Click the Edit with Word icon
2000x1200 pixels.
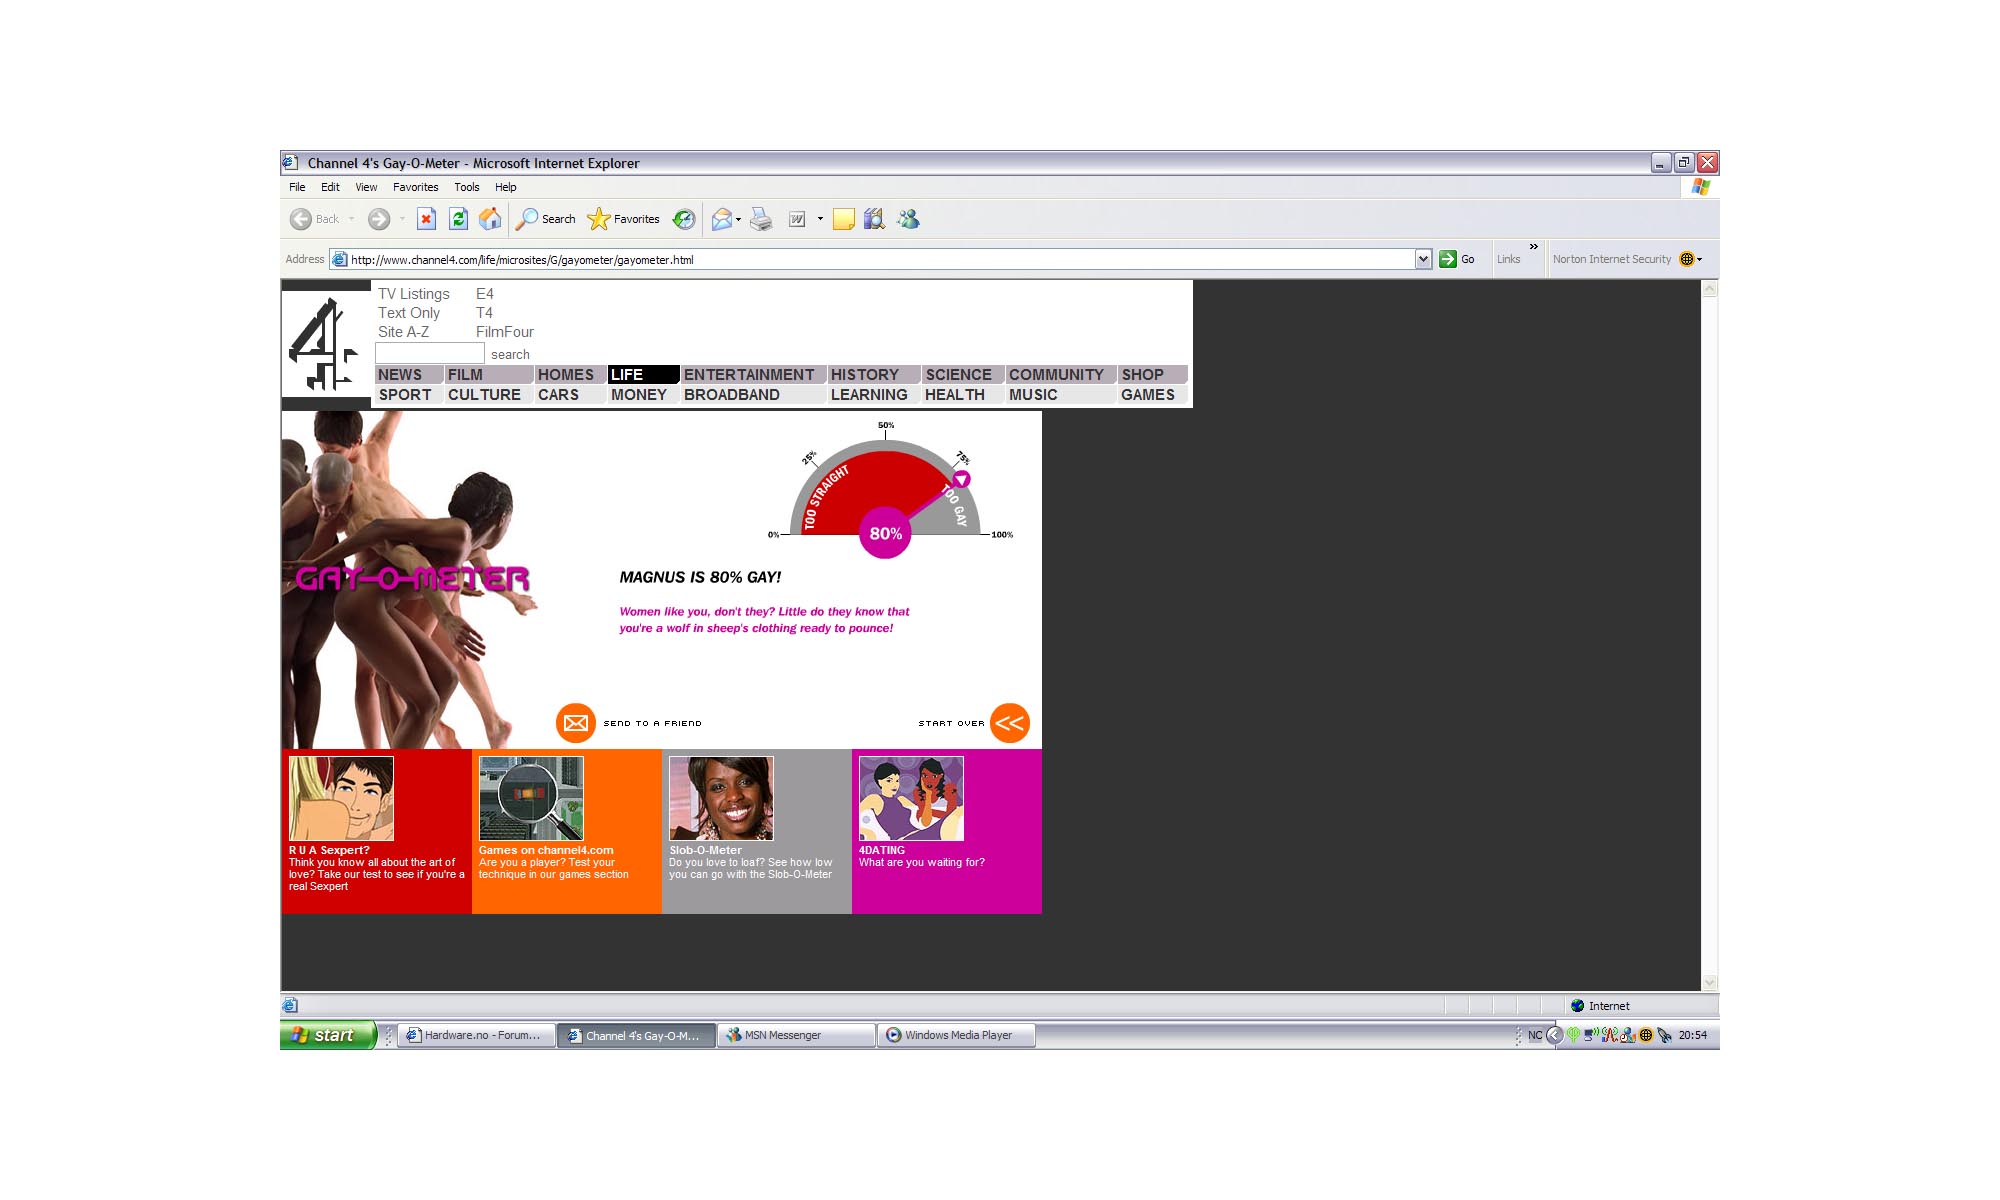coord(797,219)
